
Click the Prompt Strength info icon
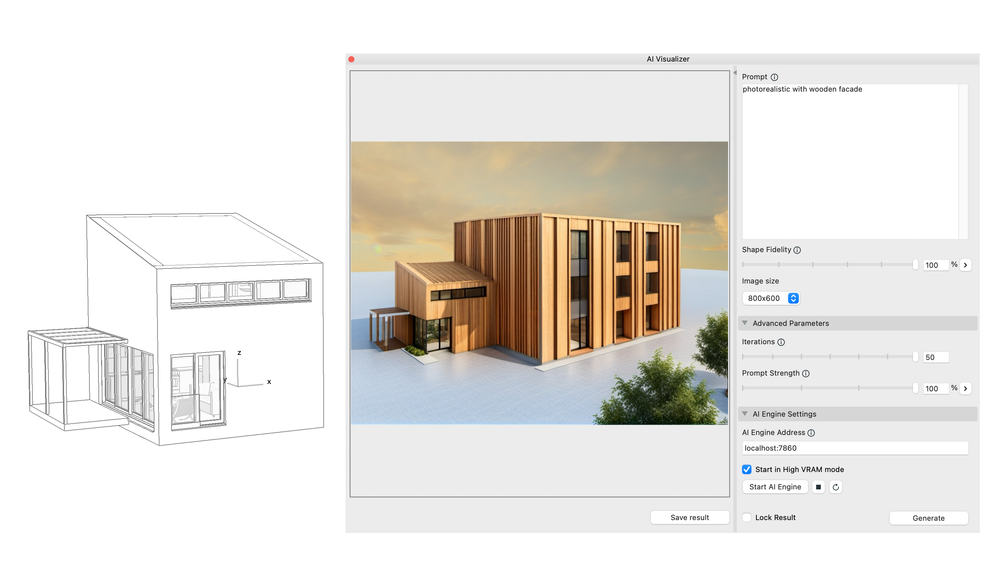[x=805, y=374]
